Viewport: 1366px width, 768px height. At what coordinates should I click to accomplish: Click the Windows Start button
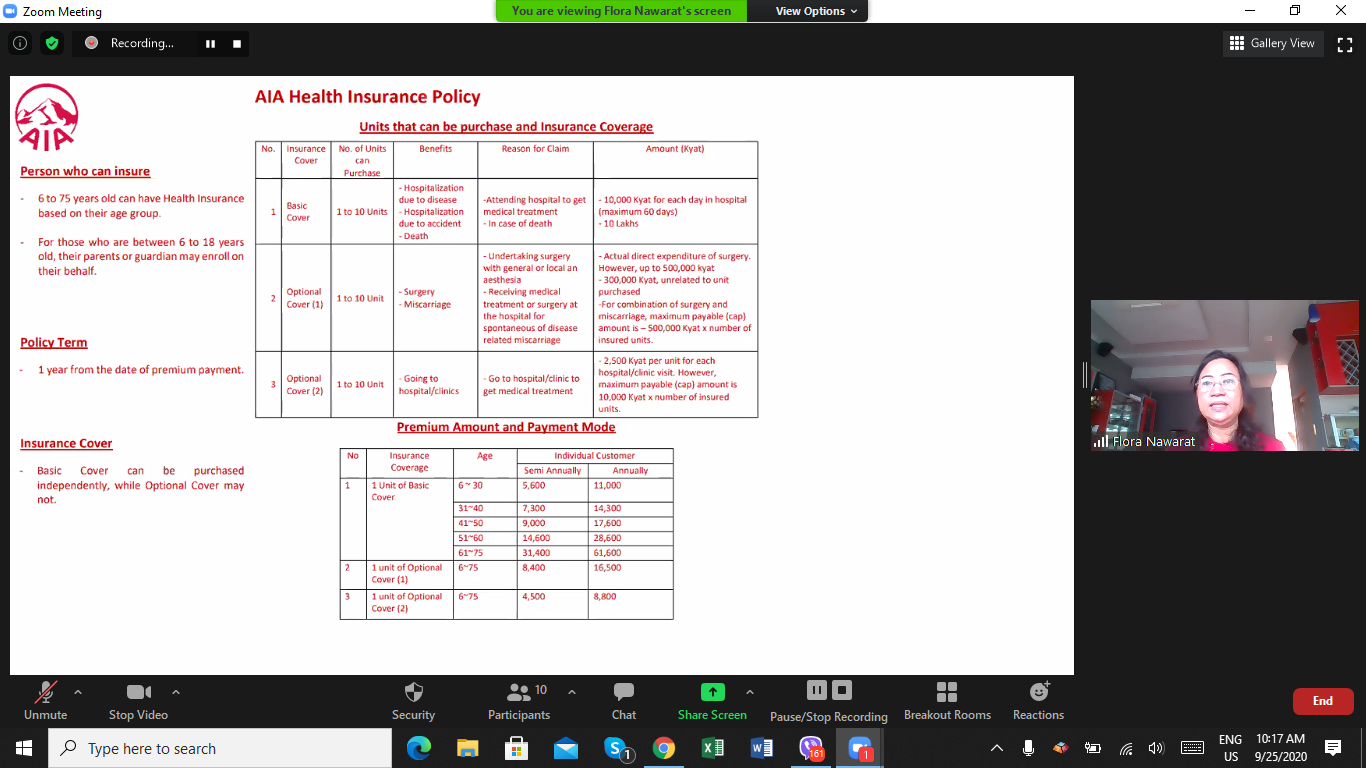tap(24, 748)
